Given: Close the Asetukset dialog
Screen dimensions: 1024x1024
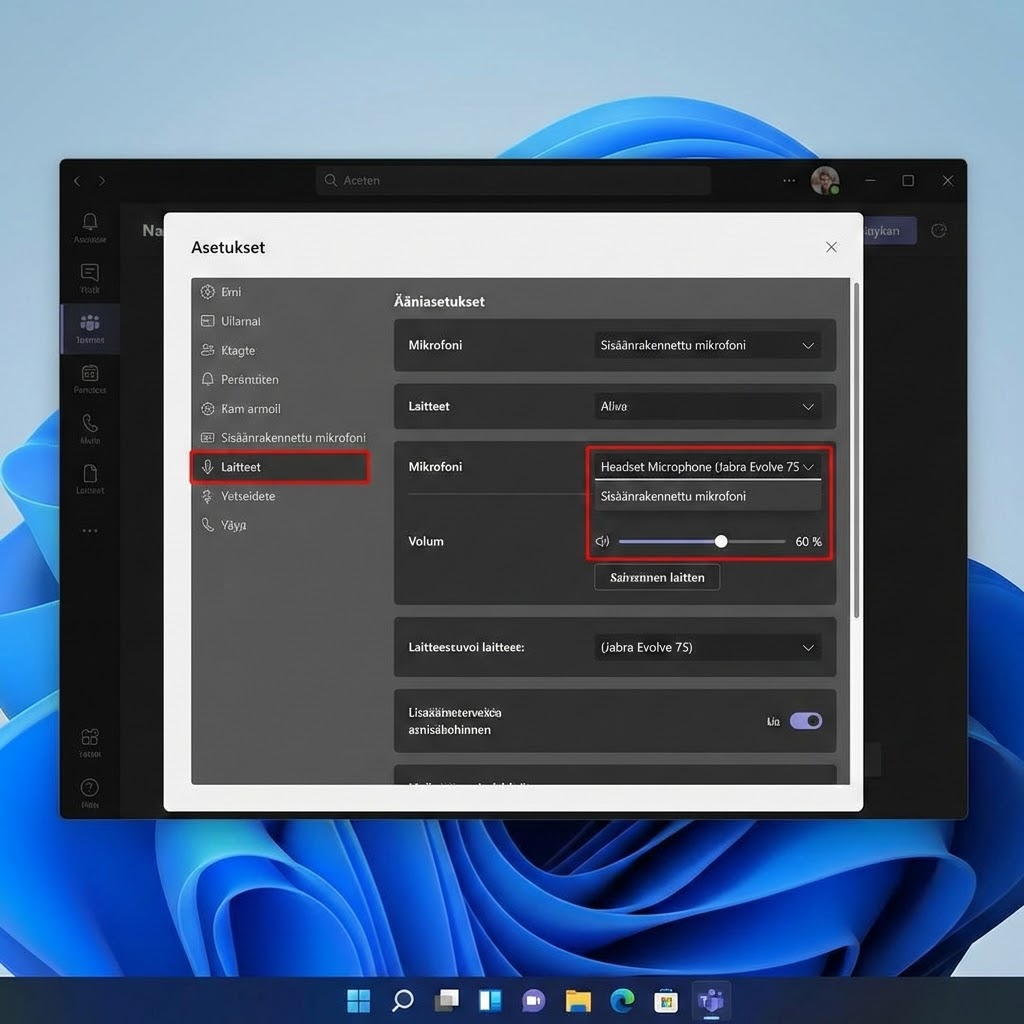Looking at the screenshot, I should point(831,247).
